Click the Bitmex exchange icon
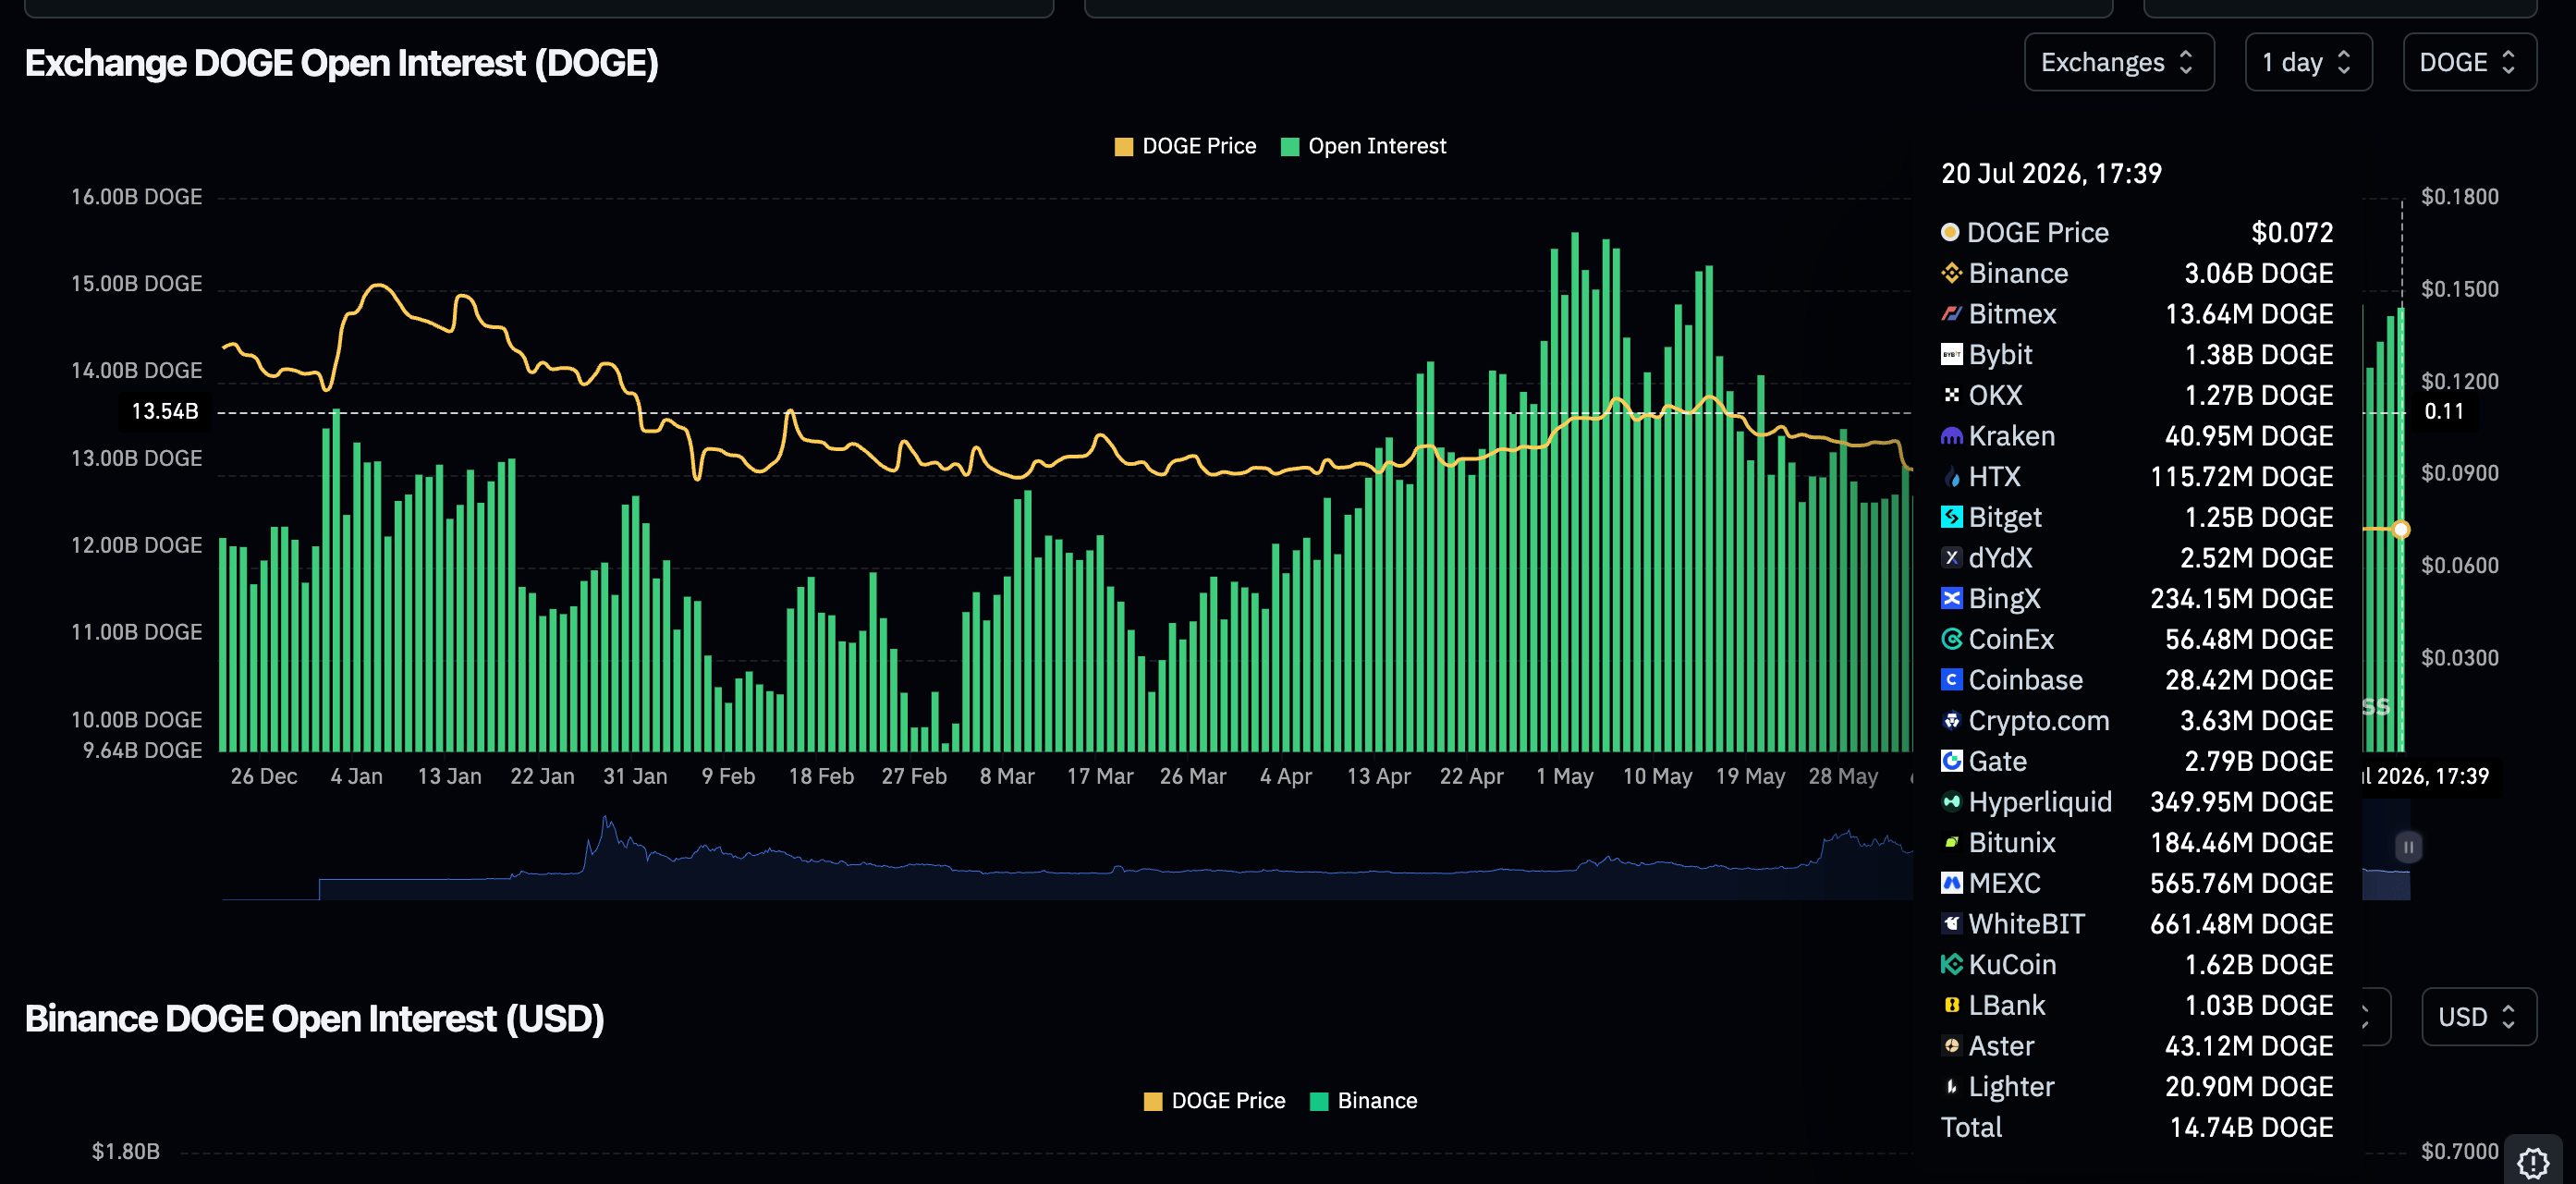Viewport: 2576px width, 1184px height. tap(1951, 314)
